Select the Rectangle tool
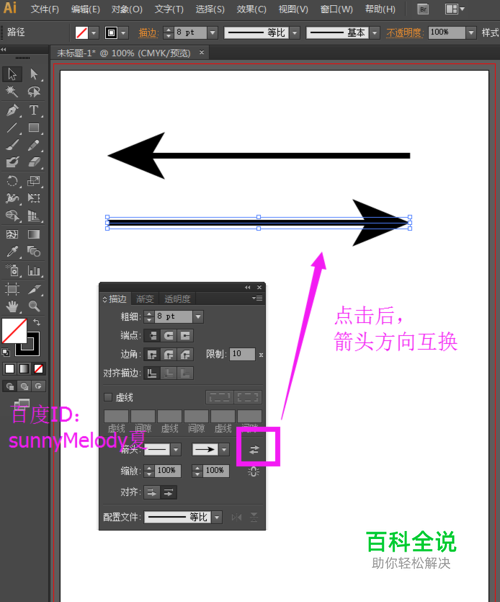The width and height of the screenshot is (500, 602). pos(34,127)
